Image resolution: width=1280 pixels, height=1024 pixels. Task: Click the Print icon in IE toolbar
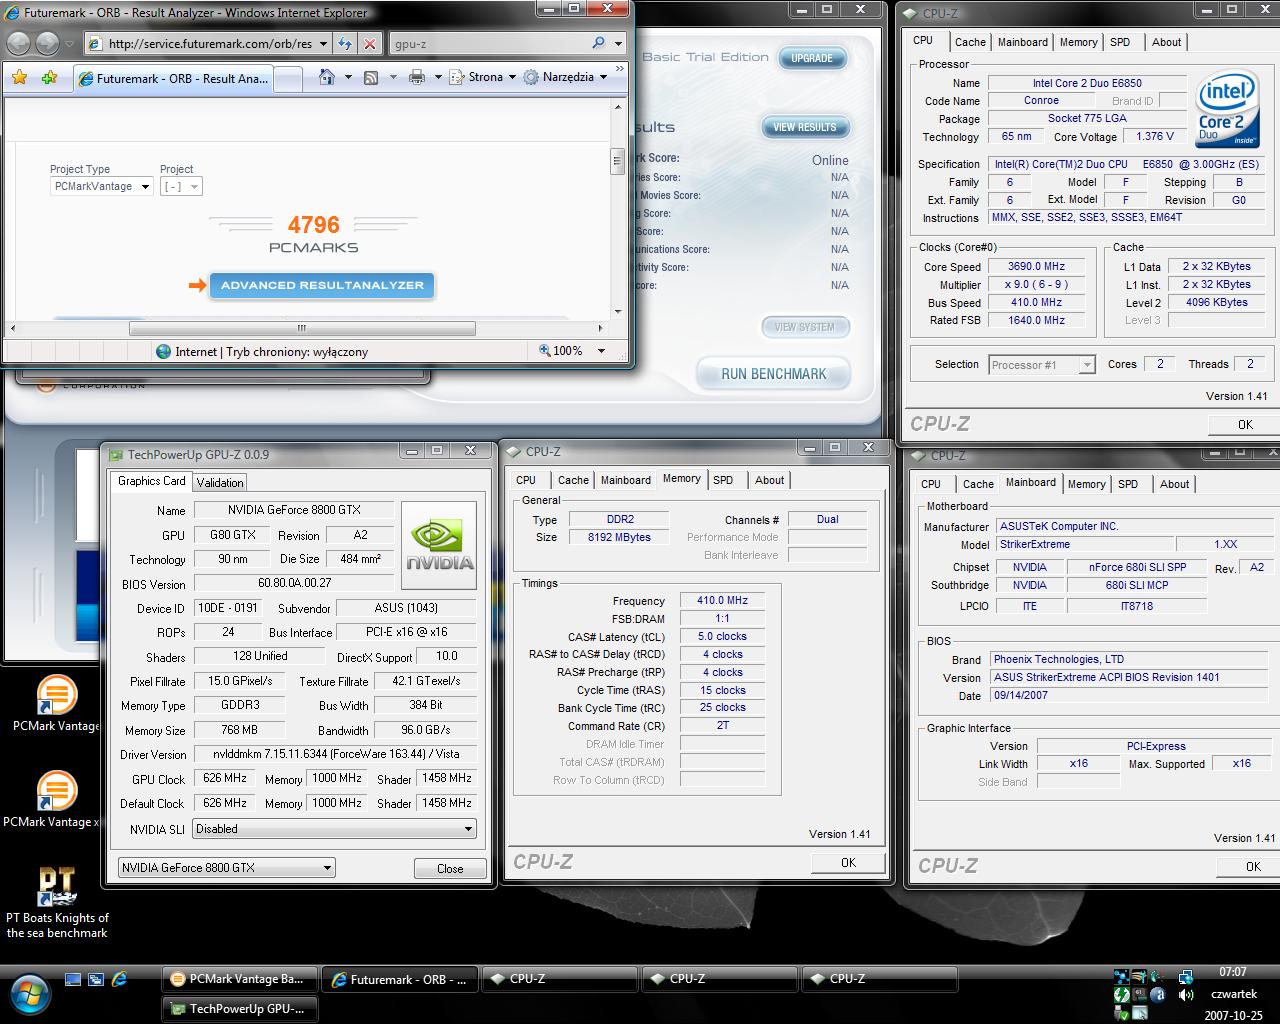coord(417,77)
